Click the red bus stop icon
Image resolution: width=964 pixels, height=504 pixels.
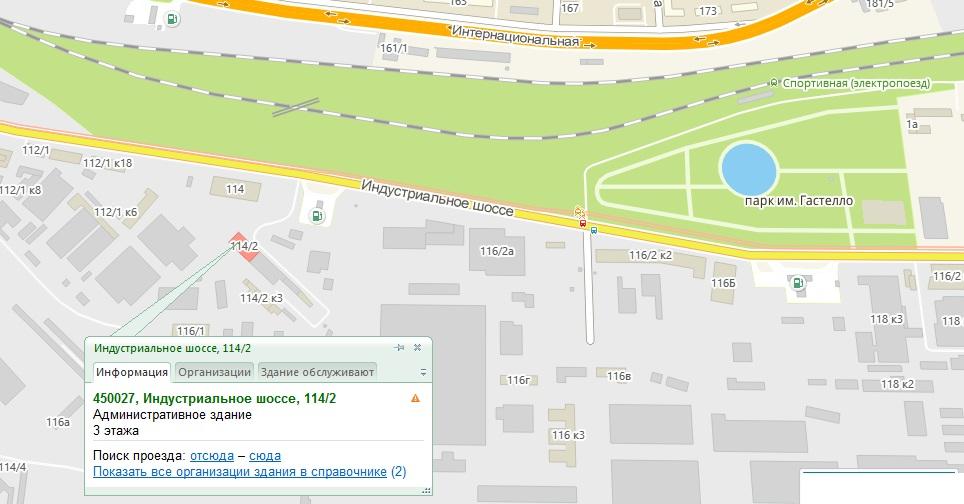(x=583, y=223)
